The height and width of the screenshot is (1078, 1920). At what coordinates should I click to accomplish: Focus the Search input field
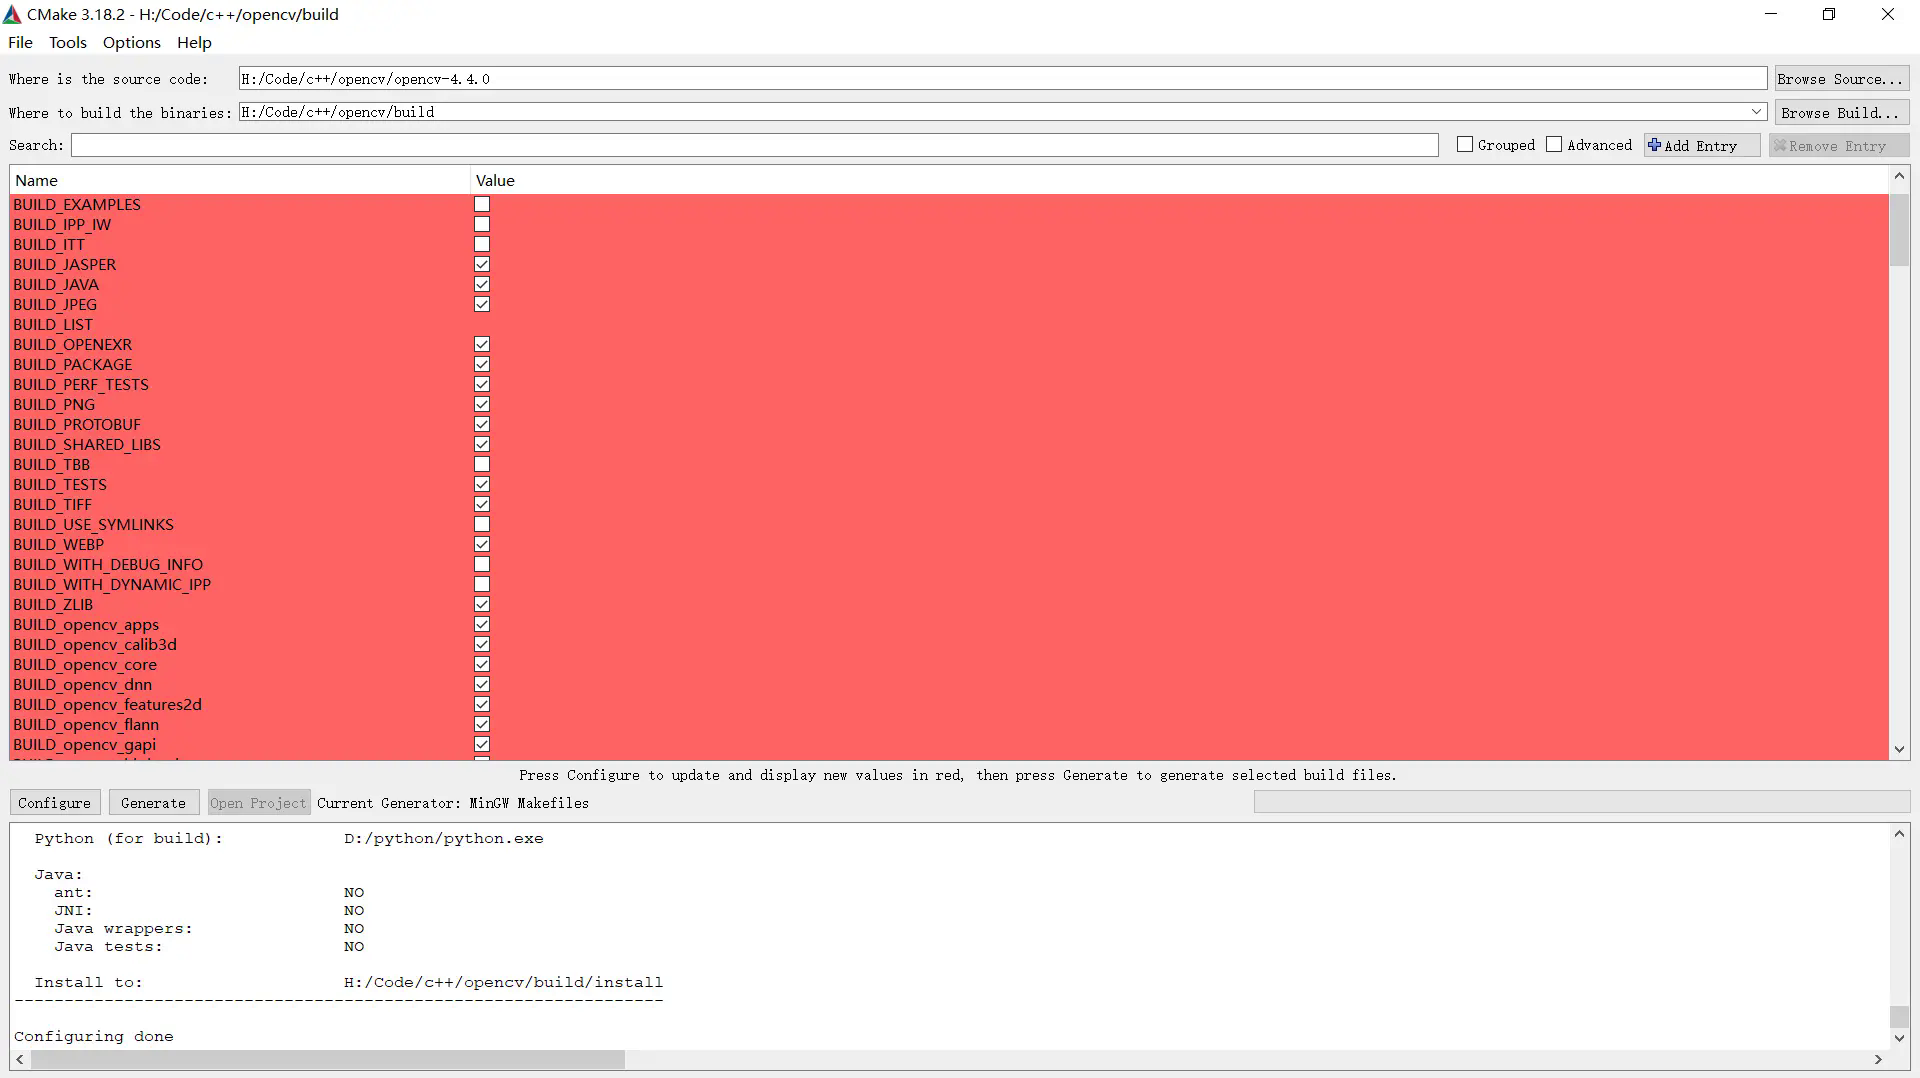[754, 145]
